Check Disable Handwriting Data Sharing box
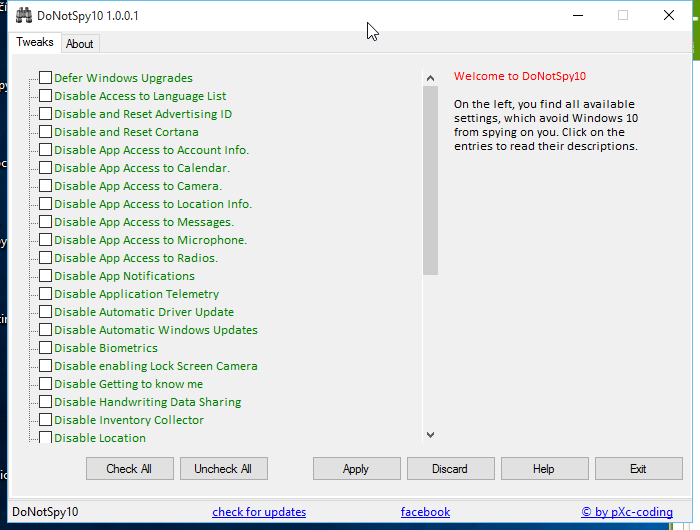Screen dimensions: 700x530 pos(46,402)
